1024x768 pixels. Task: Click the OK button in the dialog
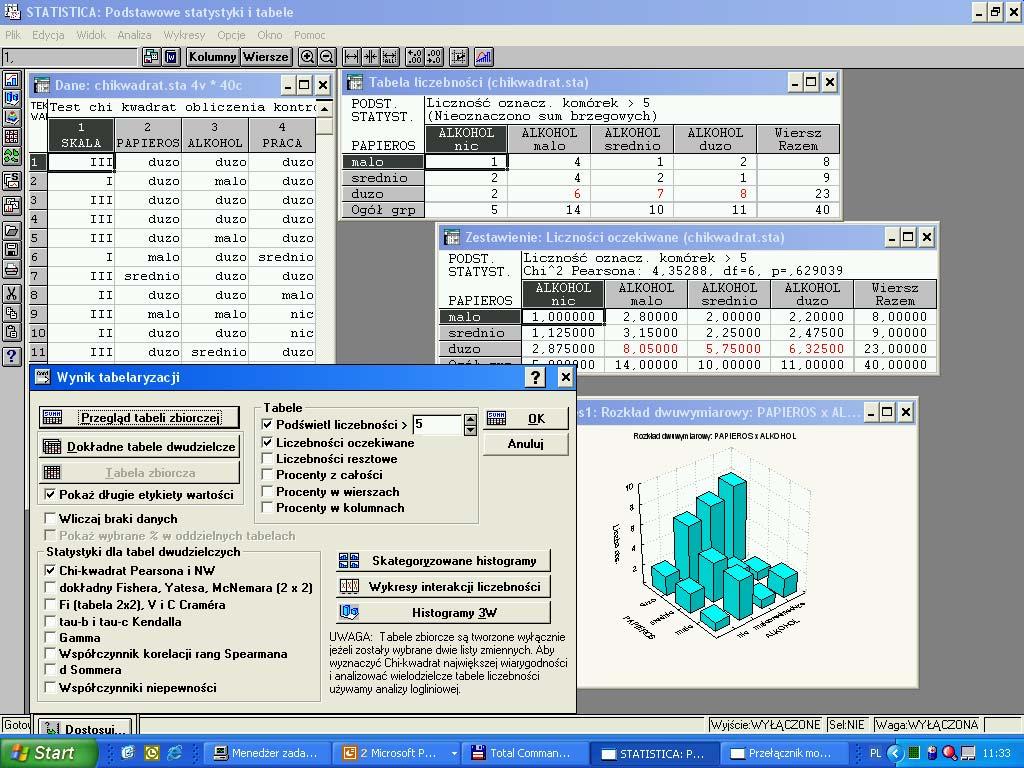[x=526, y=419]
